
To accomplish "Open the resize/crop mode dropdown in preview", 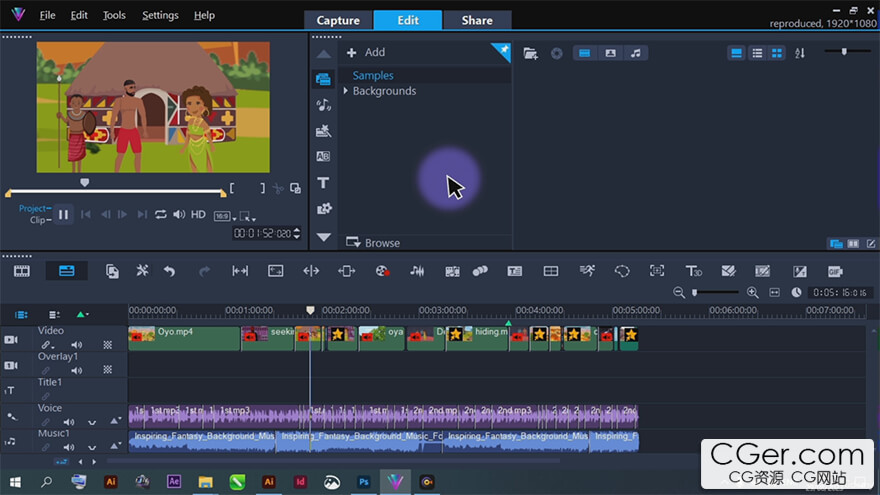I will pyautogui.click(x=248, y=216).
